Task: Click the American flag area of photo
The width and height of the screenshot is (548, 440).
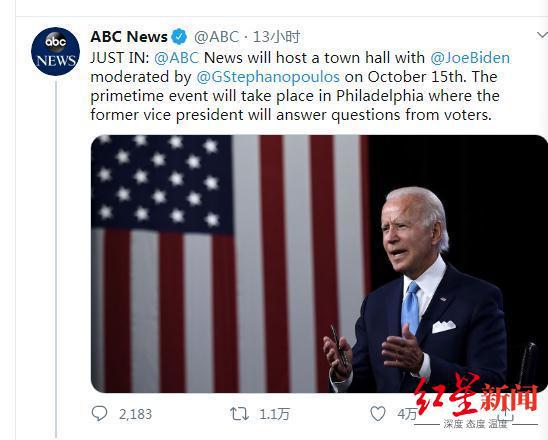Action: 229,264
